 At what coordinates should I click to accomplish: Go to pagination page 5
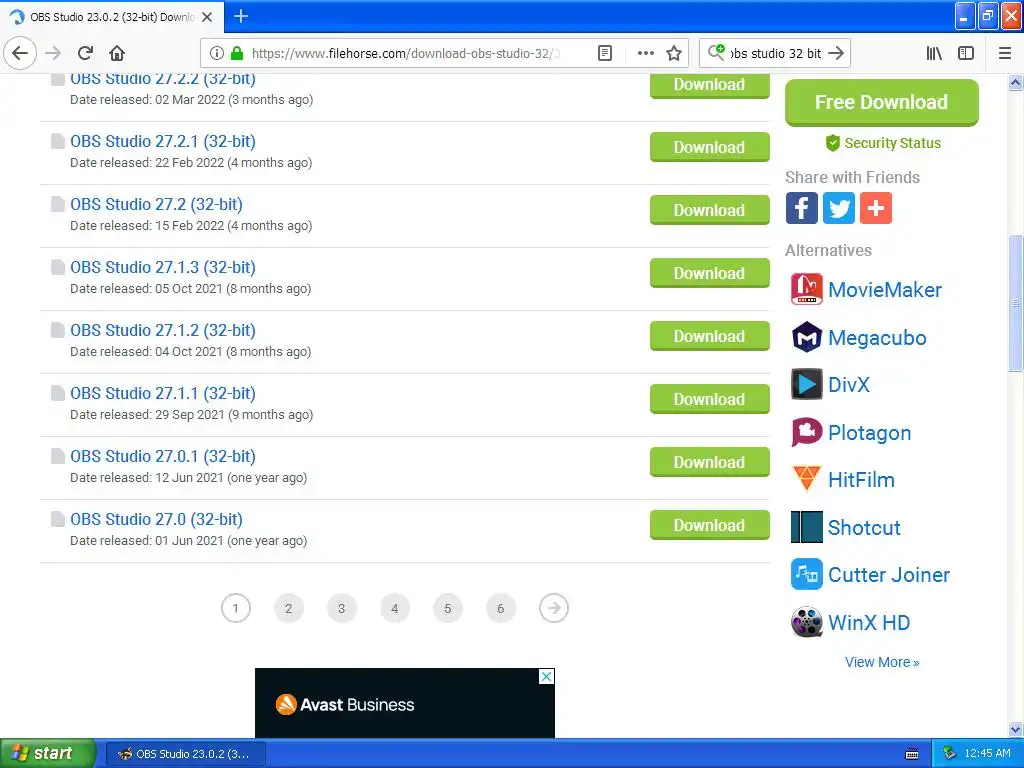447,609
